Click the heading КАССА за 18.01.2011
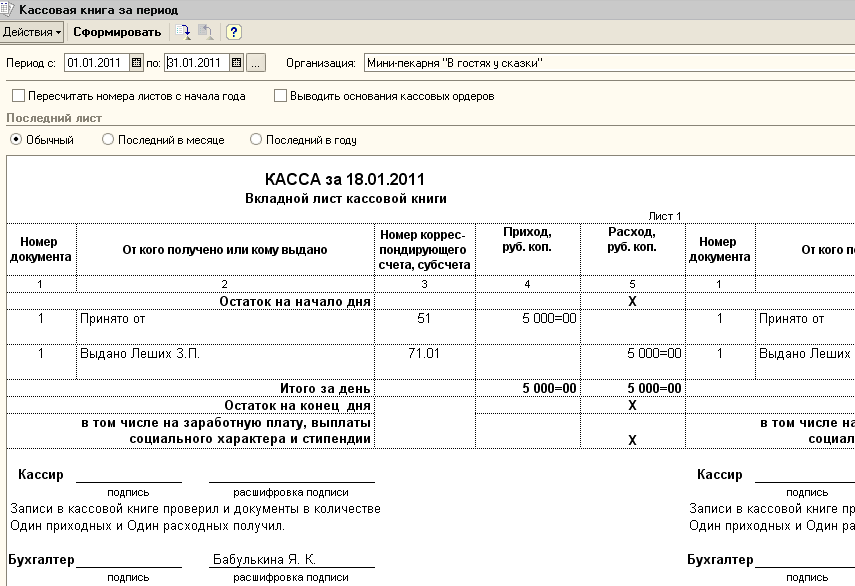 click(x=345, y=179)
